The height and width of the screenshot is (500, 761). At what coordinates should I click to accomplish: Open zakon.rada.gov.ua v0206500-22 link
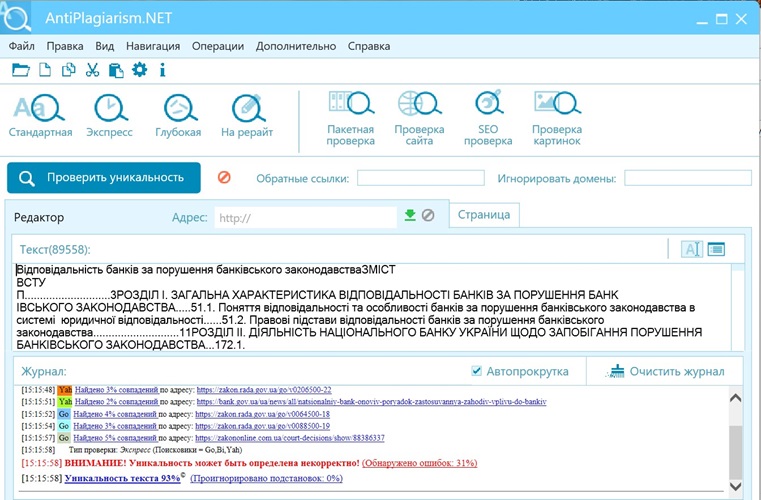pyautogui.click(x=264, y=389)
